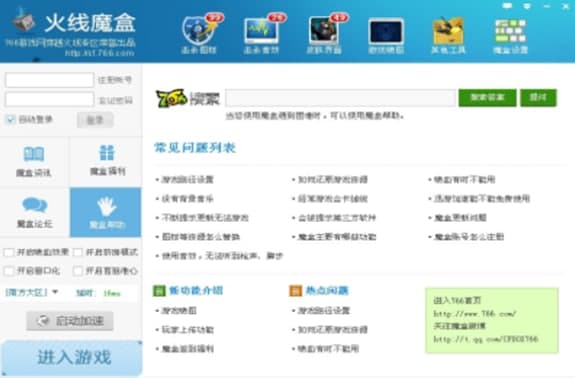Click the wide green search button
575x378 pixels.
(487, 98)
